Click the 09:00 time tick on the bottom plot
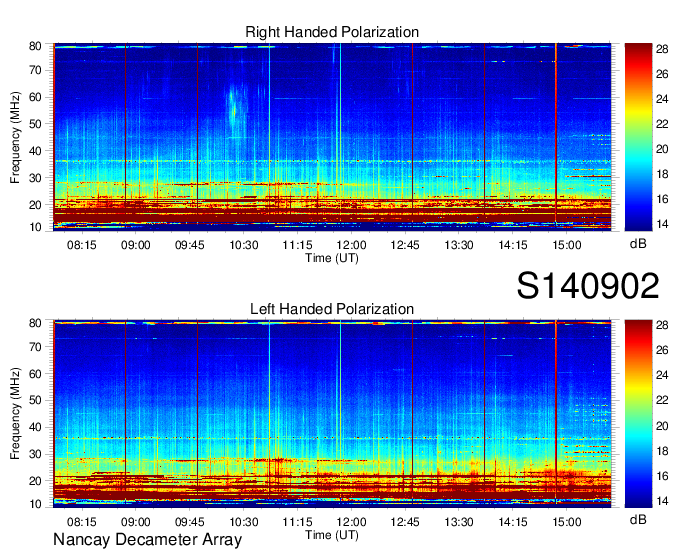Viewport: 680px width, 552px height. (x=135, y=522)
